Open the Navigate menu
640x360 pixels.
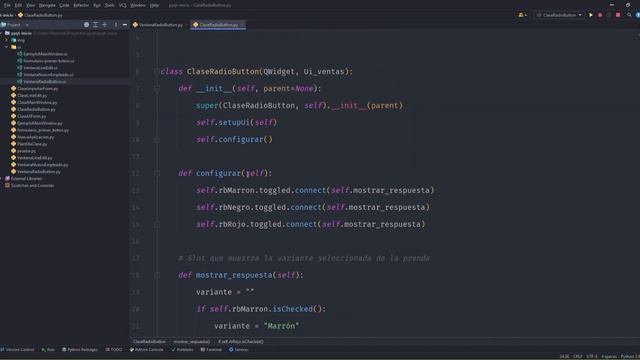pos(47,5)
